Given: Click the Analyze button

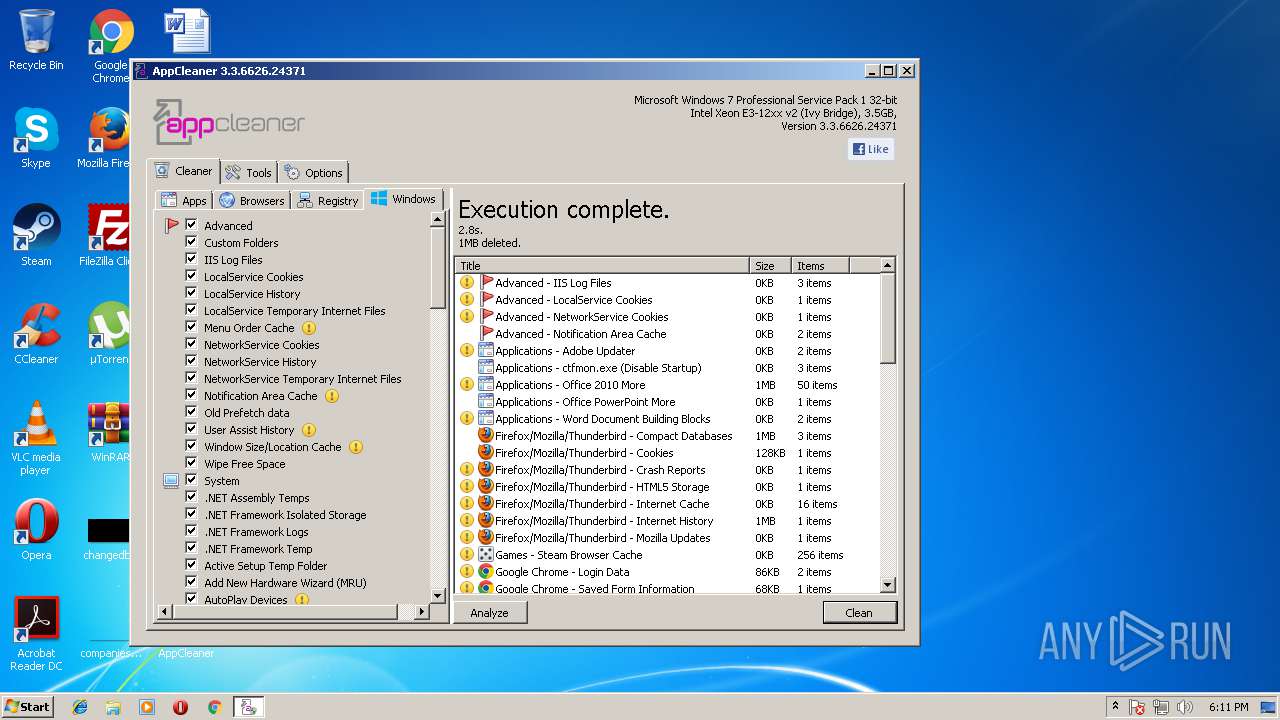Looking at the screenshot, I should click(x=489, y=613).
